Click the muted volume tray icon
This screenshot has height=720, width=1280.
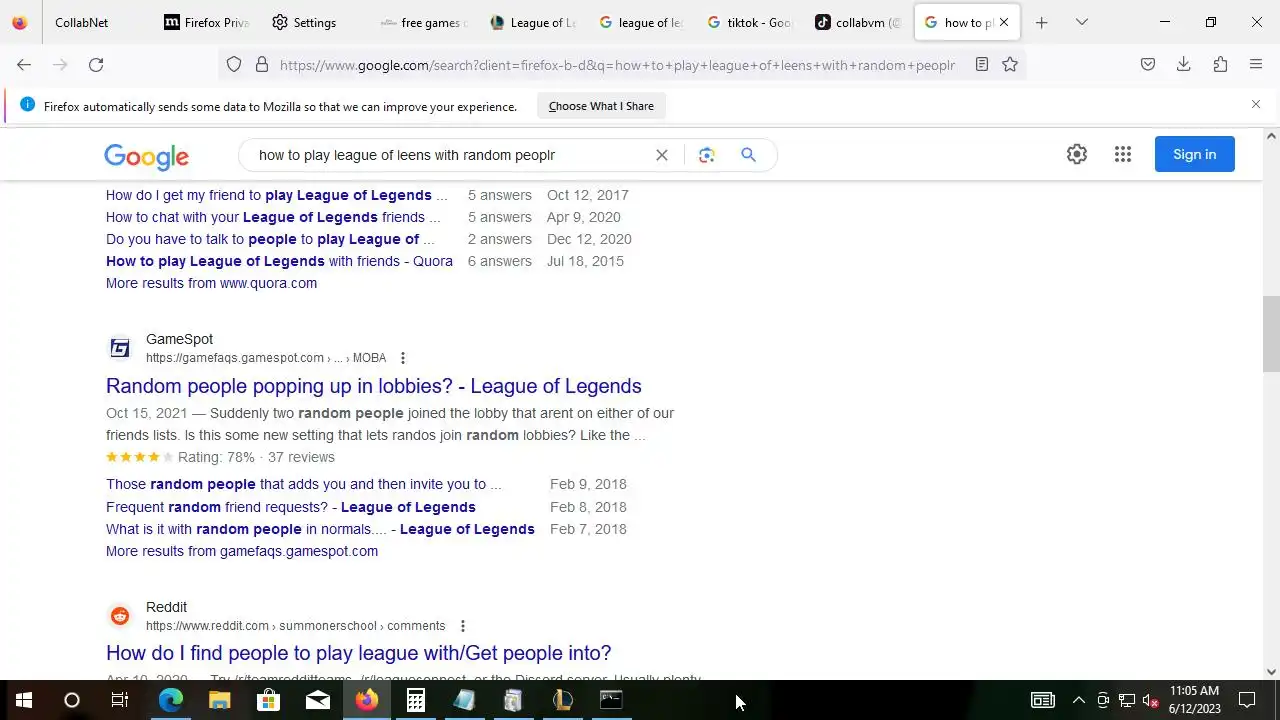click(1150, 700)
